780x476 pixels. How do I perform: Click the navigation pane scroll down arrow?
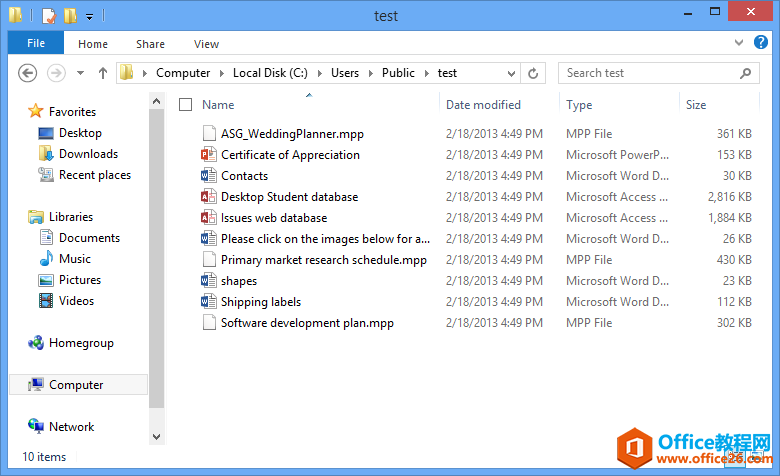[156, 436]
